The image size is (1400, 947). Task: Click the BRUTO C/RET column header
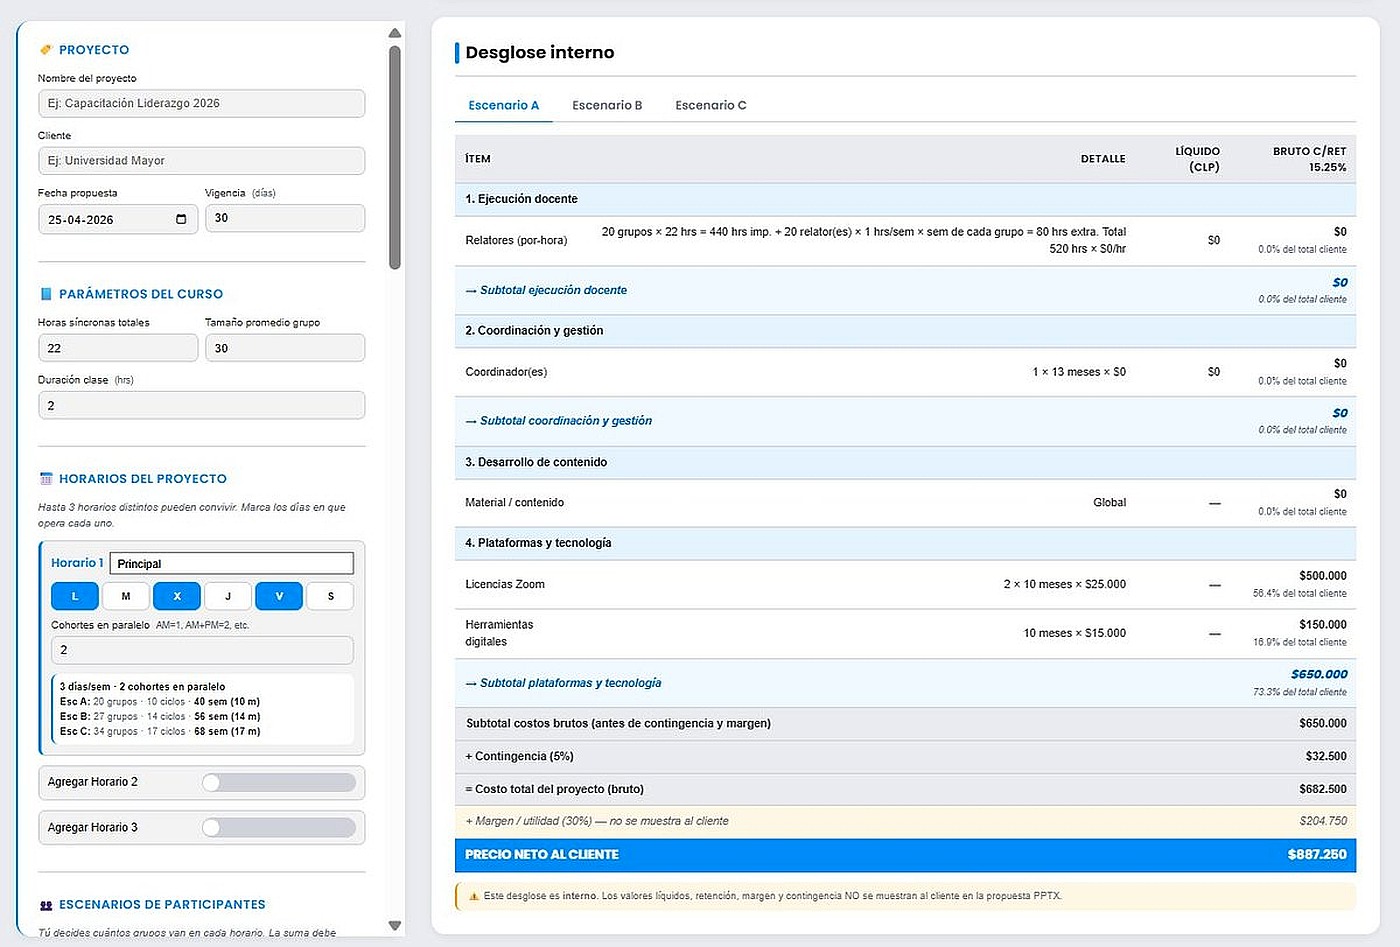click(1309, 159)
